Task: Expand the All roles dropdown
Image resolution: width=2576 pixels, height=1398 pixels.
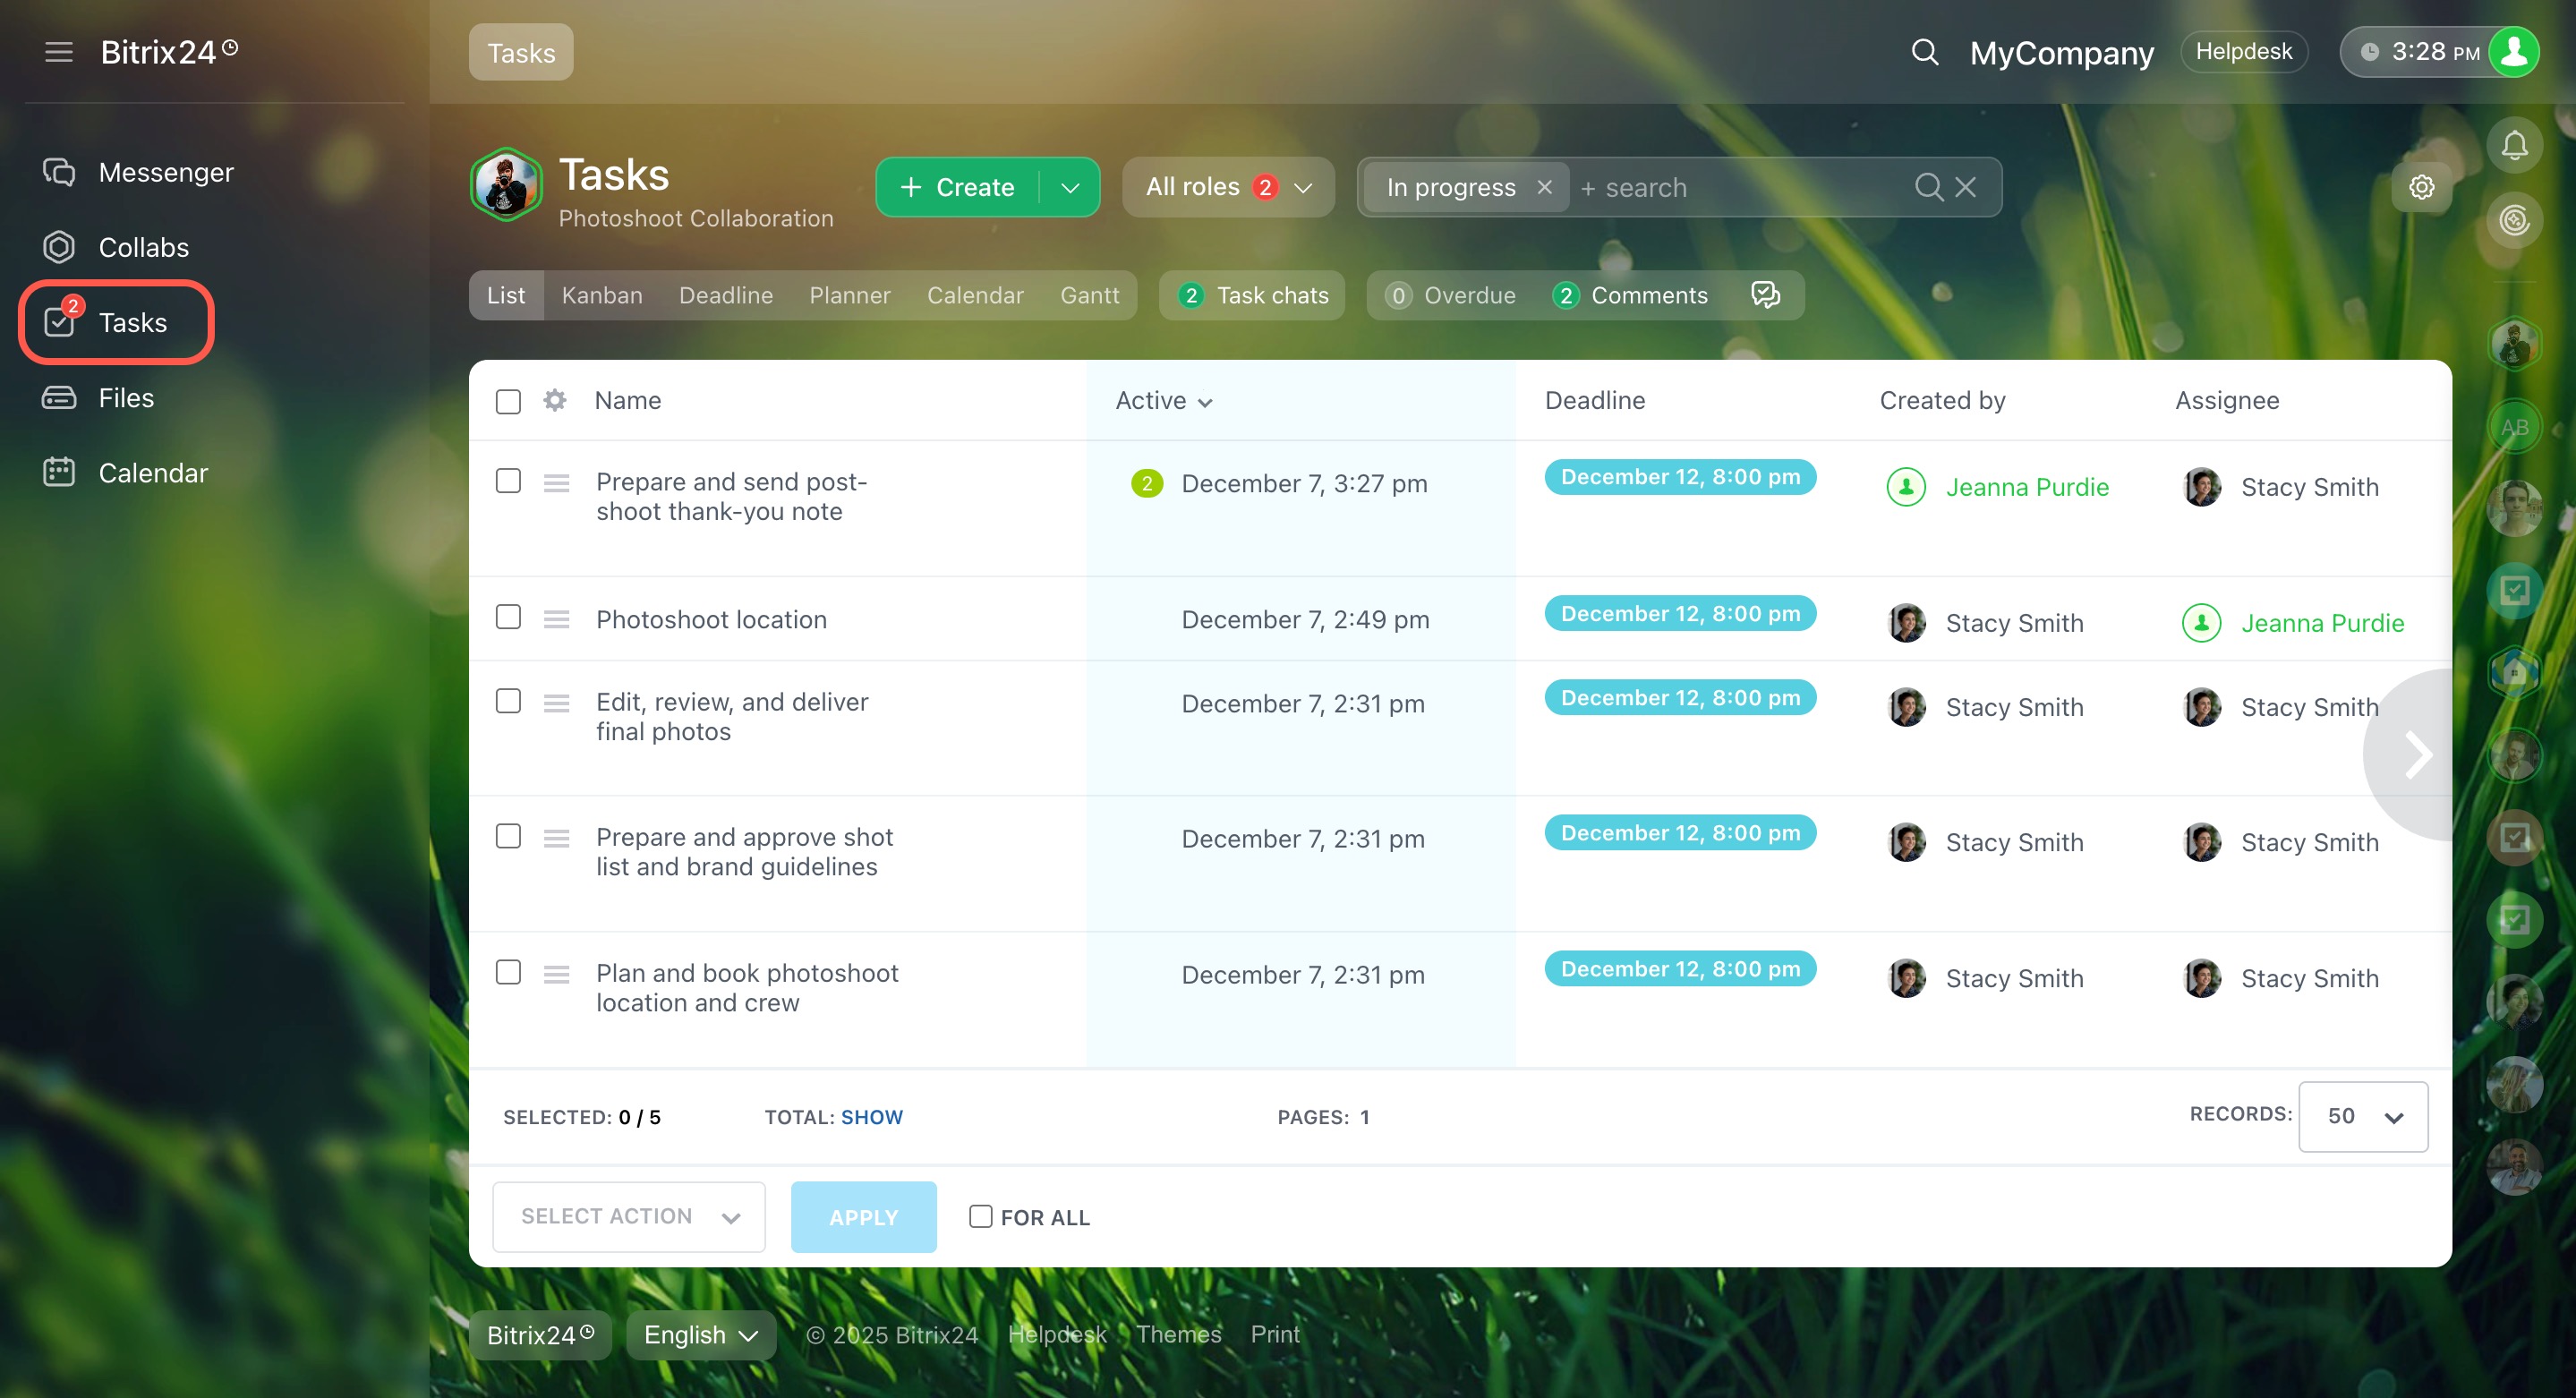Action: [x=1227, y=187]
